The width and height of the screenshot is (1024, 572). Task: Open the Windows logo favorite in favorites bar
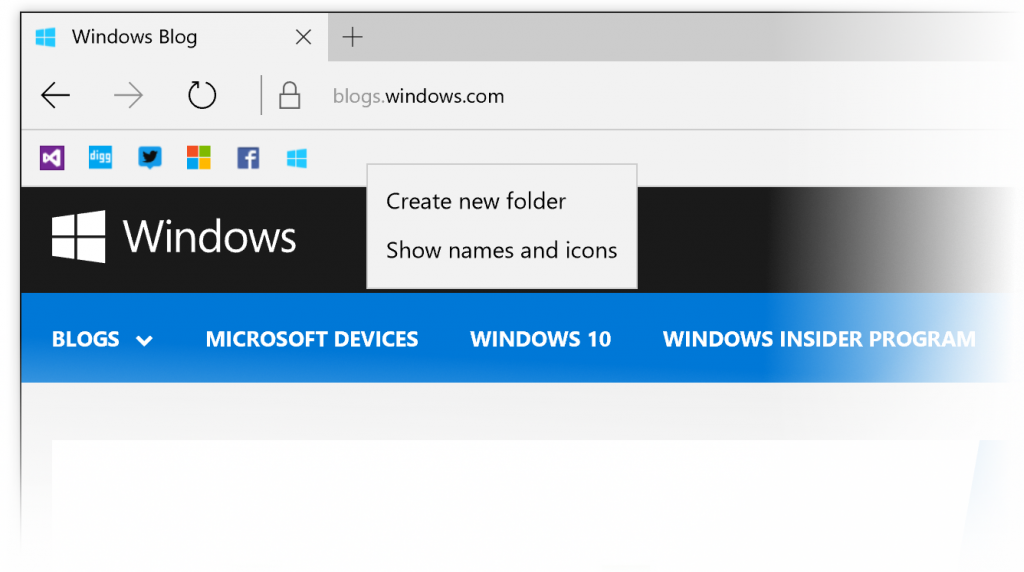coord(297,158)
